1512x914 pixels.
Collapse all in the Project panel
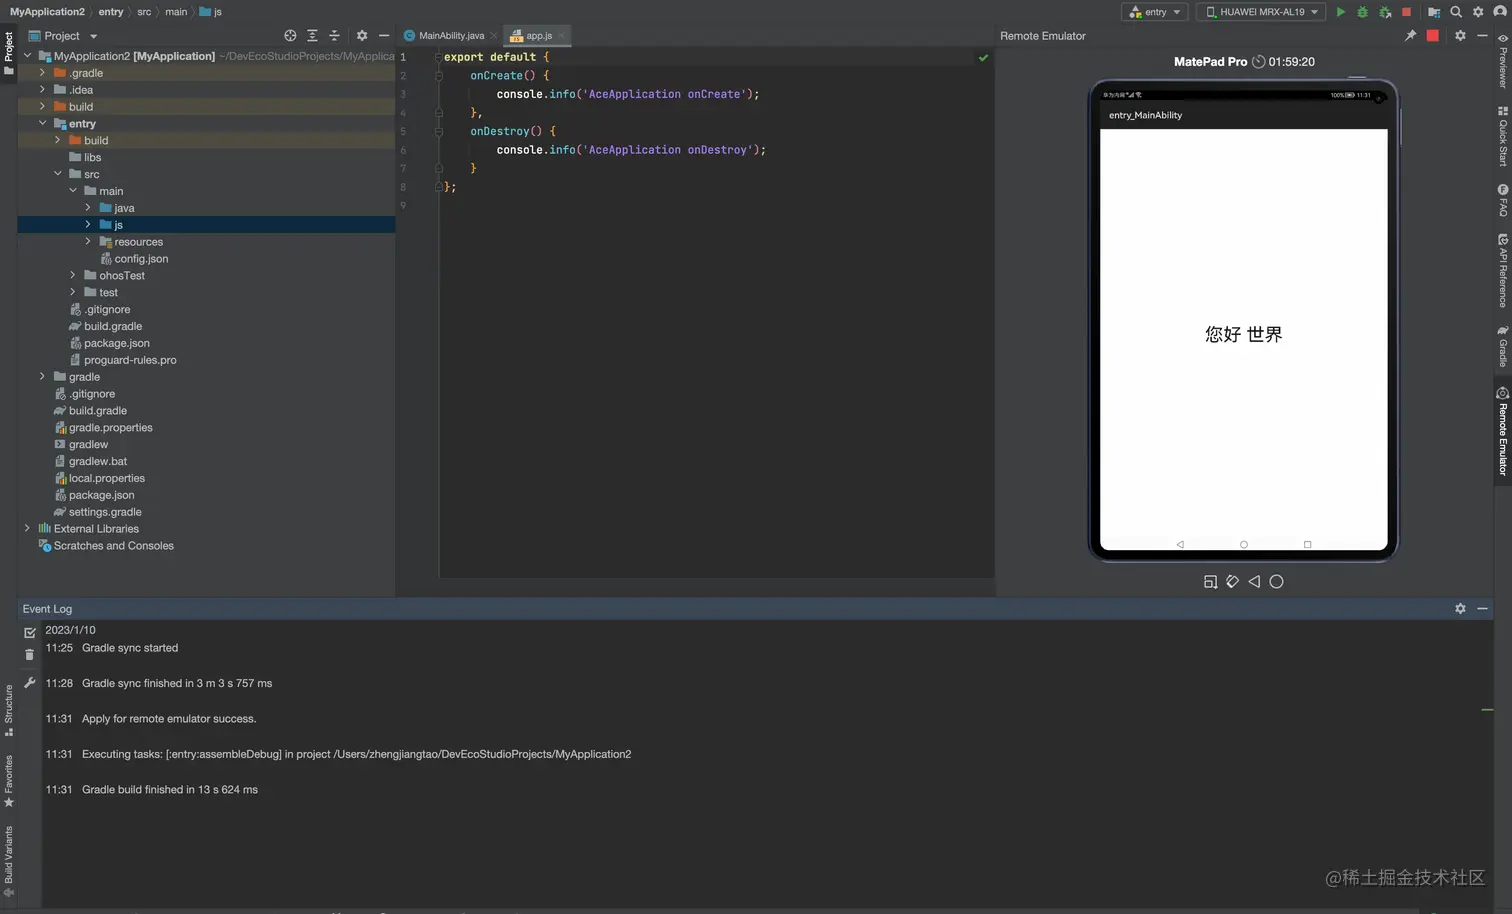tap(334, 36)
